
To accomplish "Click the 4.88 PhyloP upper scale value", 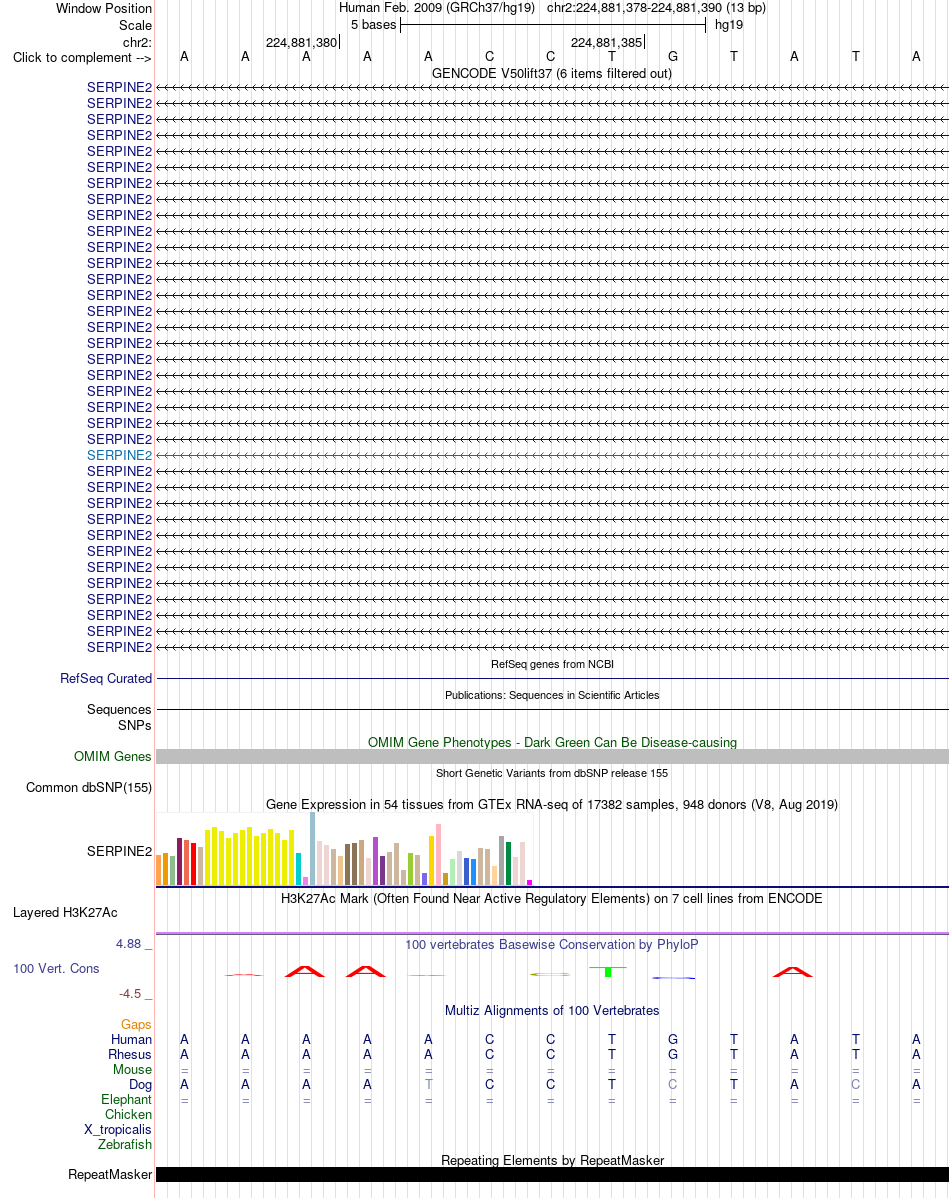I will (128, 944).
